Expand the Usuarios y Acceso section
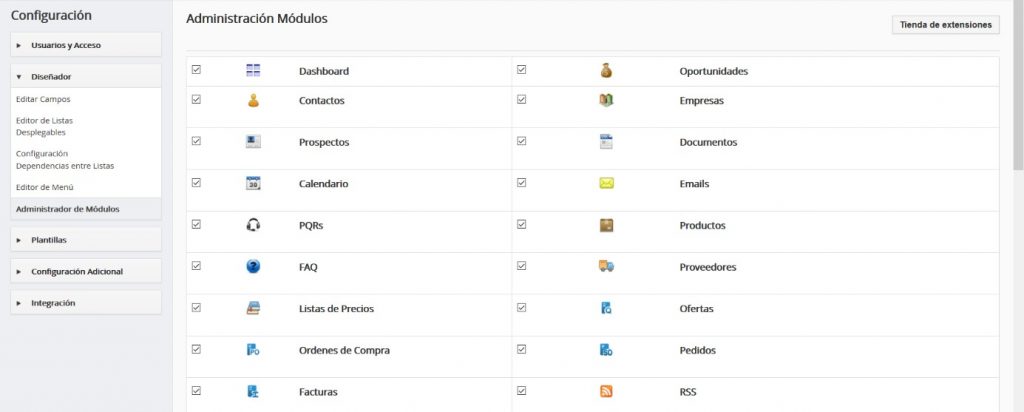1024x412 pixels. (x=86, y=45)
